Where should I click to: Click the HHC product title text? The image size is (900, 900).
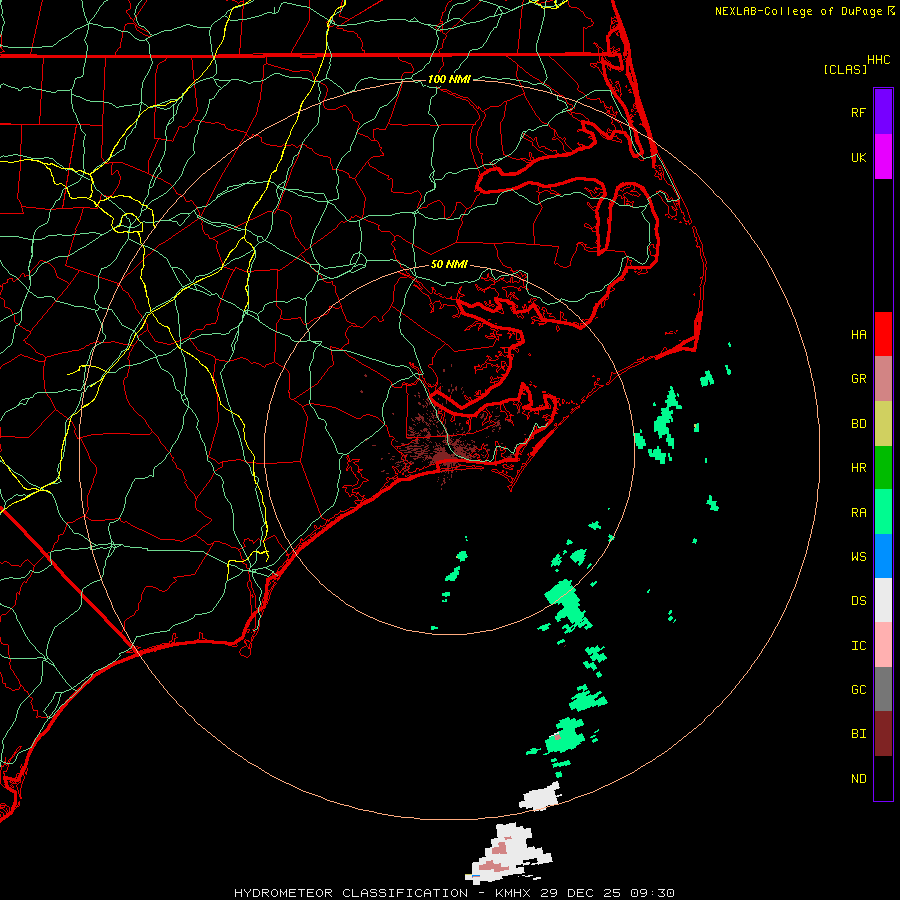[x=878, y=60]
